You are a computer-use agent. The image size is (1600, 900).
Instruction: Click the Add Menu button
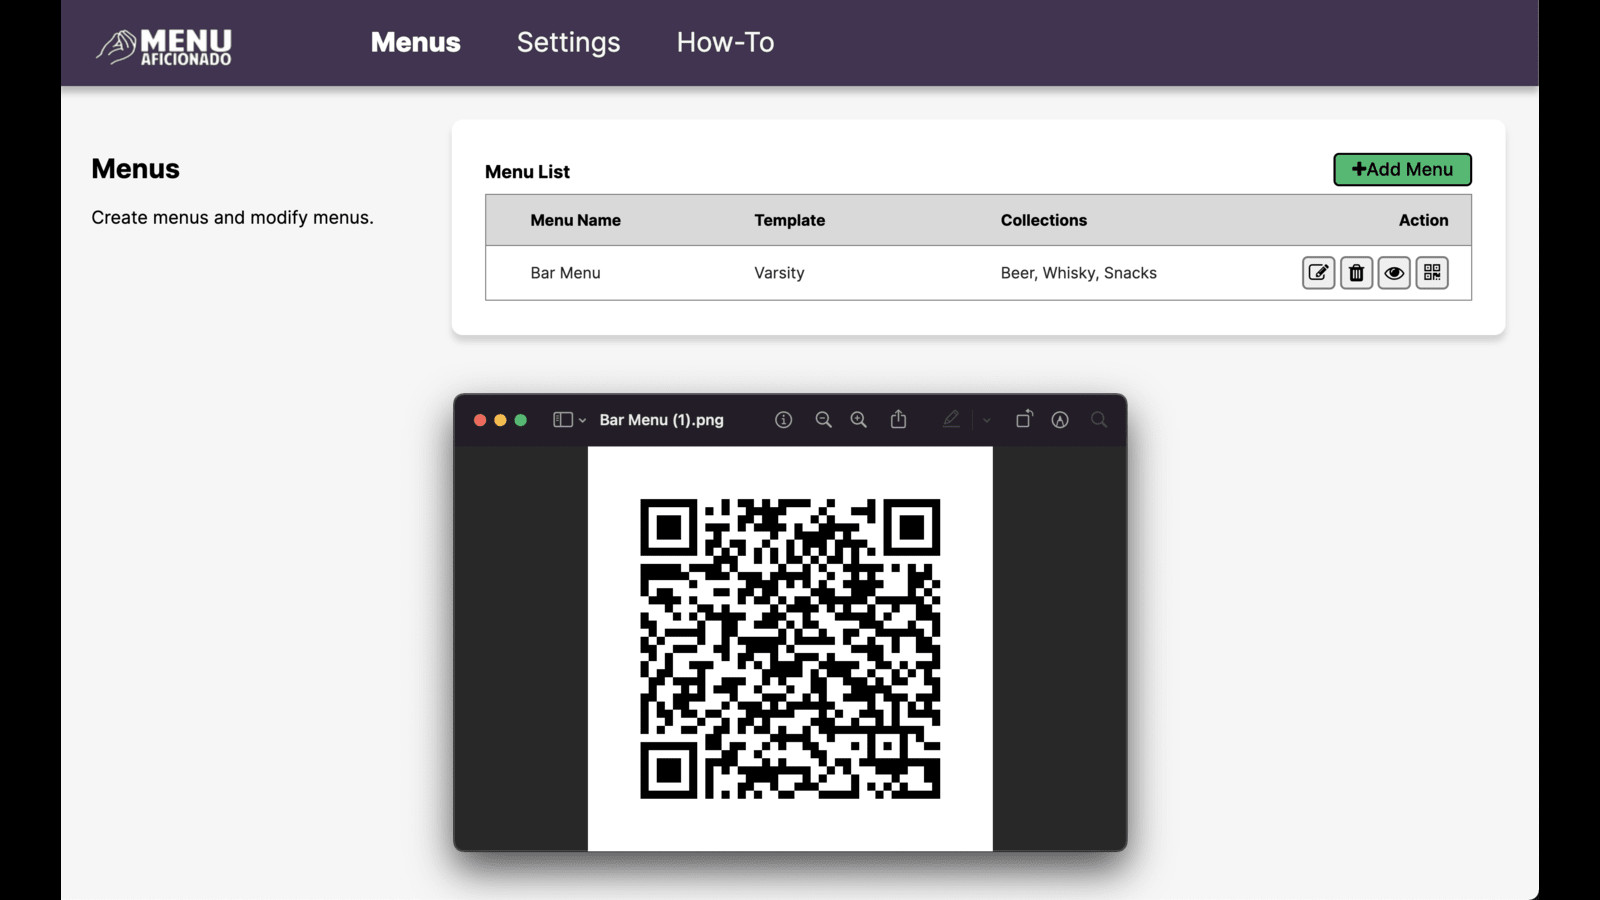pos(1402,170)
